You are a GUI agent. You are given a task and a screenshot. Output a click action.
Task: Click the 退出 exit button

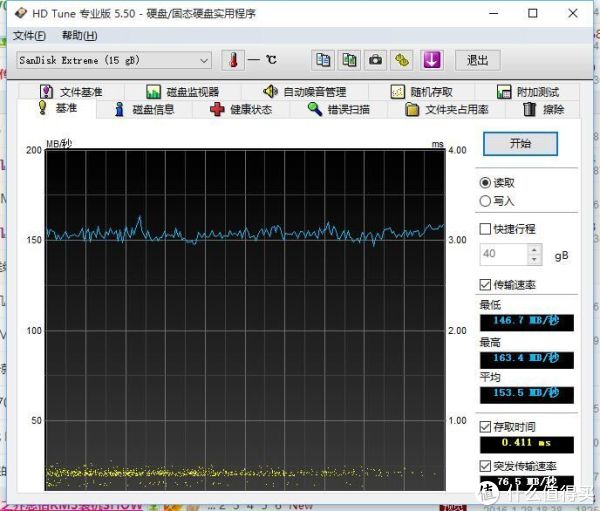click(x=478, y=60)
